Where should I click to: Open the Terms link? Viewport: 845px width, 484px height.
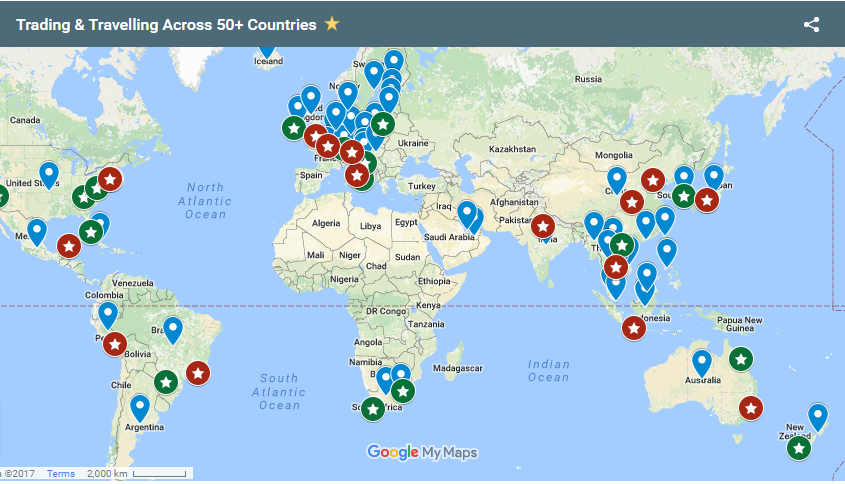click(x=60, y=474)
